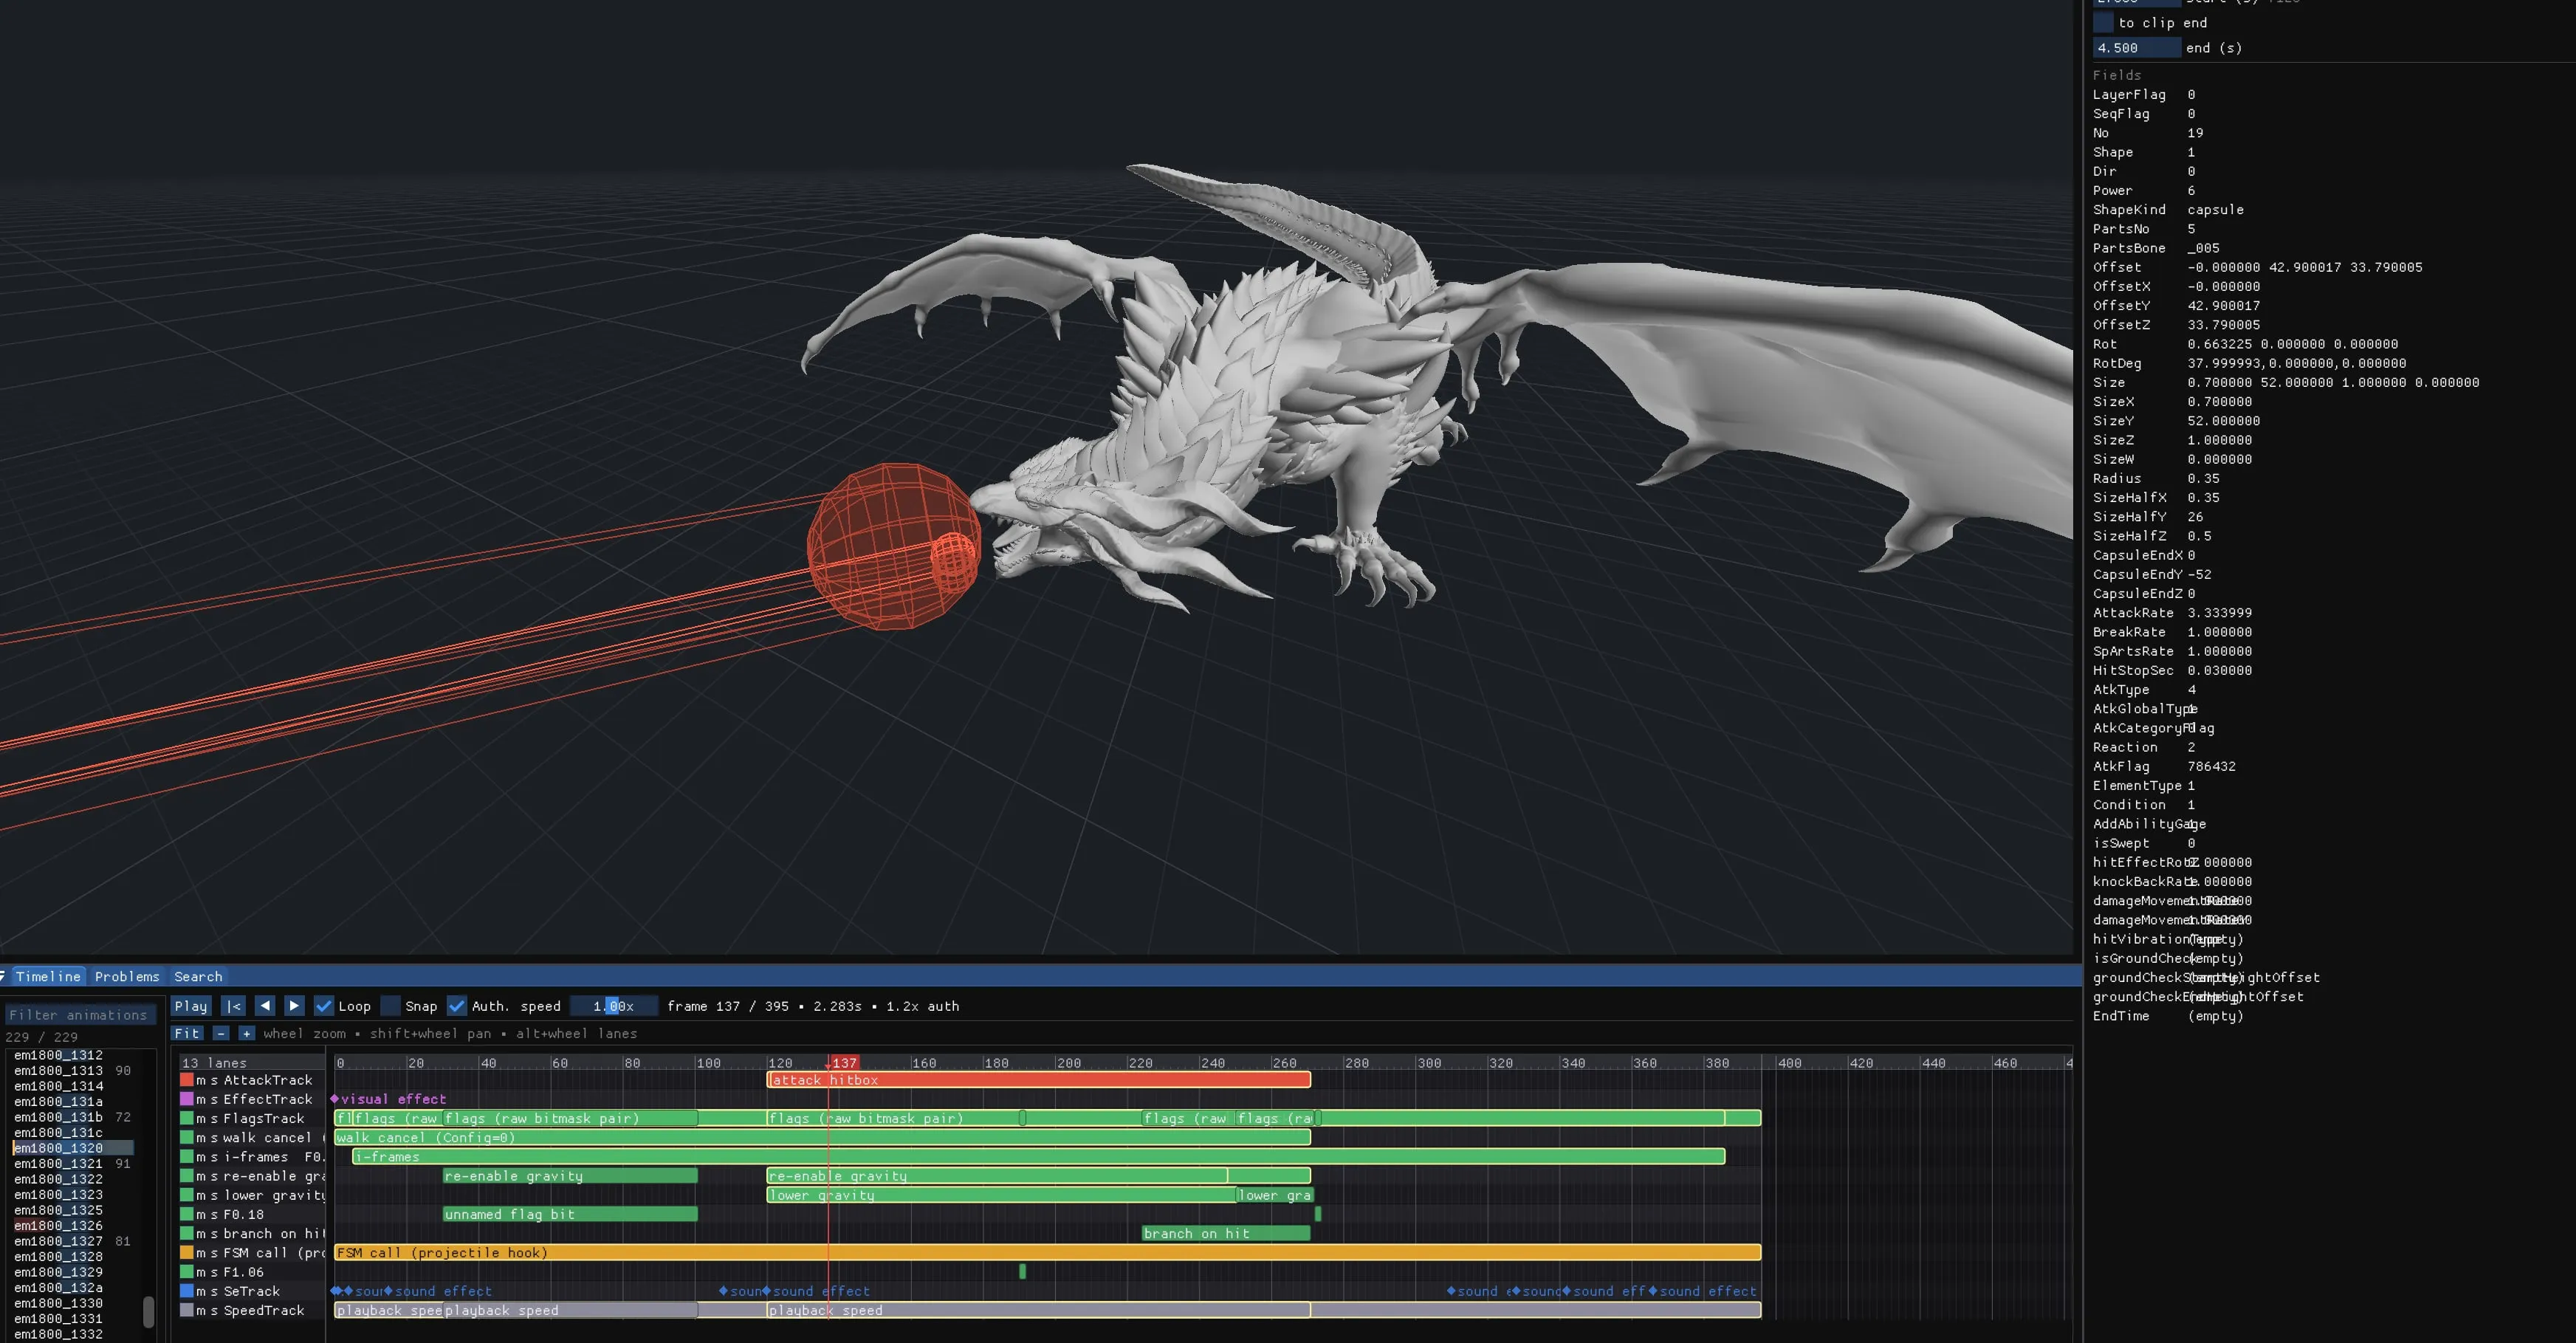Image resolution: width=2576 pixels, height=1343 pixels.
Task: Select animation em1800_1332
Action: (x=58, y=1335)
